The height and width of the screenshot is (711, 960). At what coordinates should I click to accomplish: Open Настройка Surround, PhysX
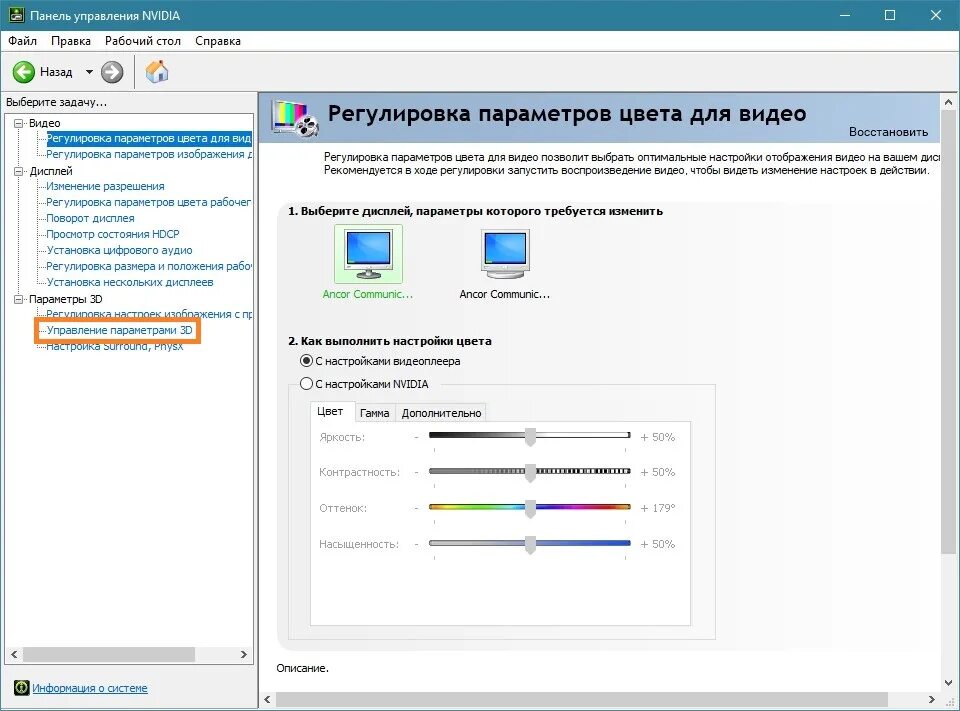114,346
